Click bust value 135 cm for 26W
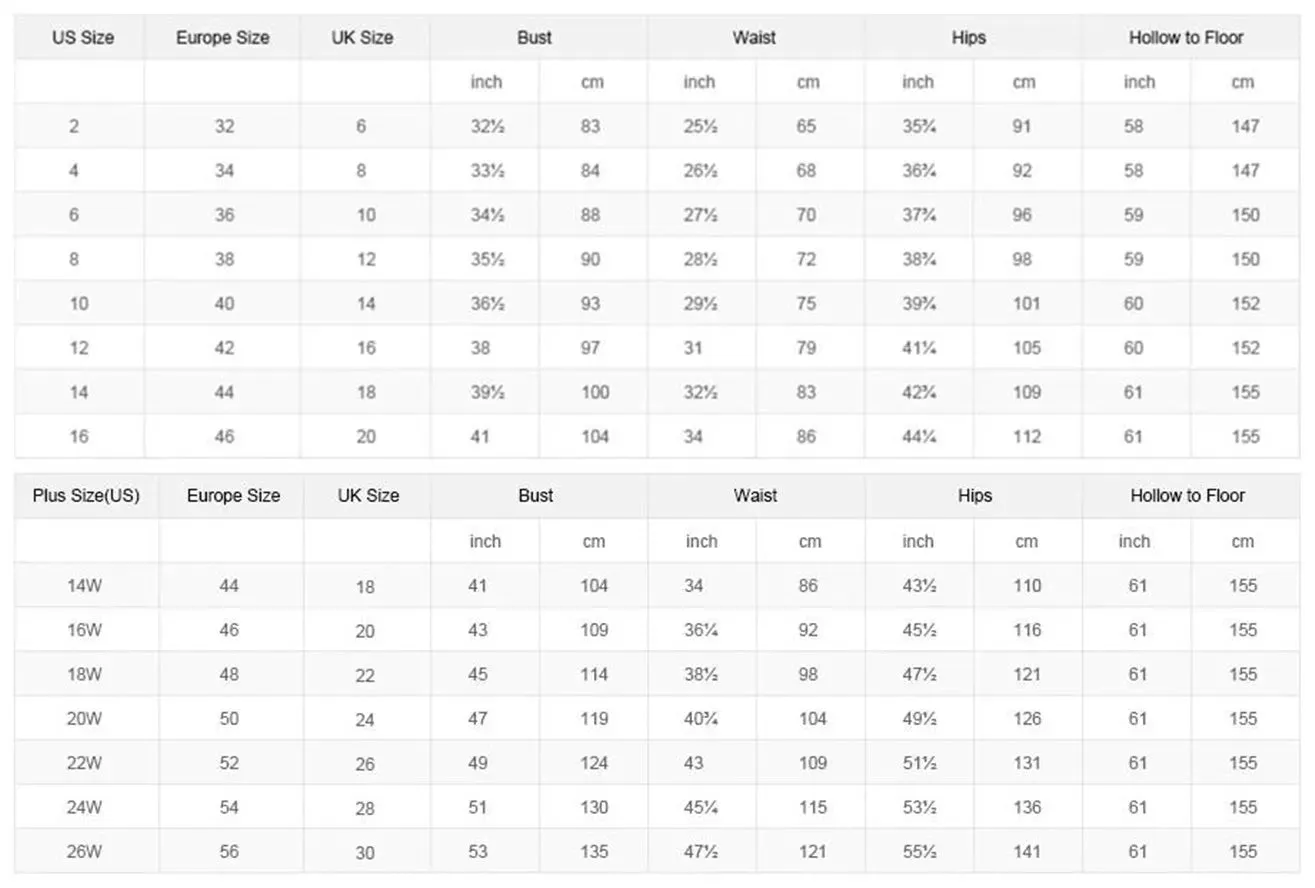Viewport: 1315px width, 888px height. (x=594, y=852)
